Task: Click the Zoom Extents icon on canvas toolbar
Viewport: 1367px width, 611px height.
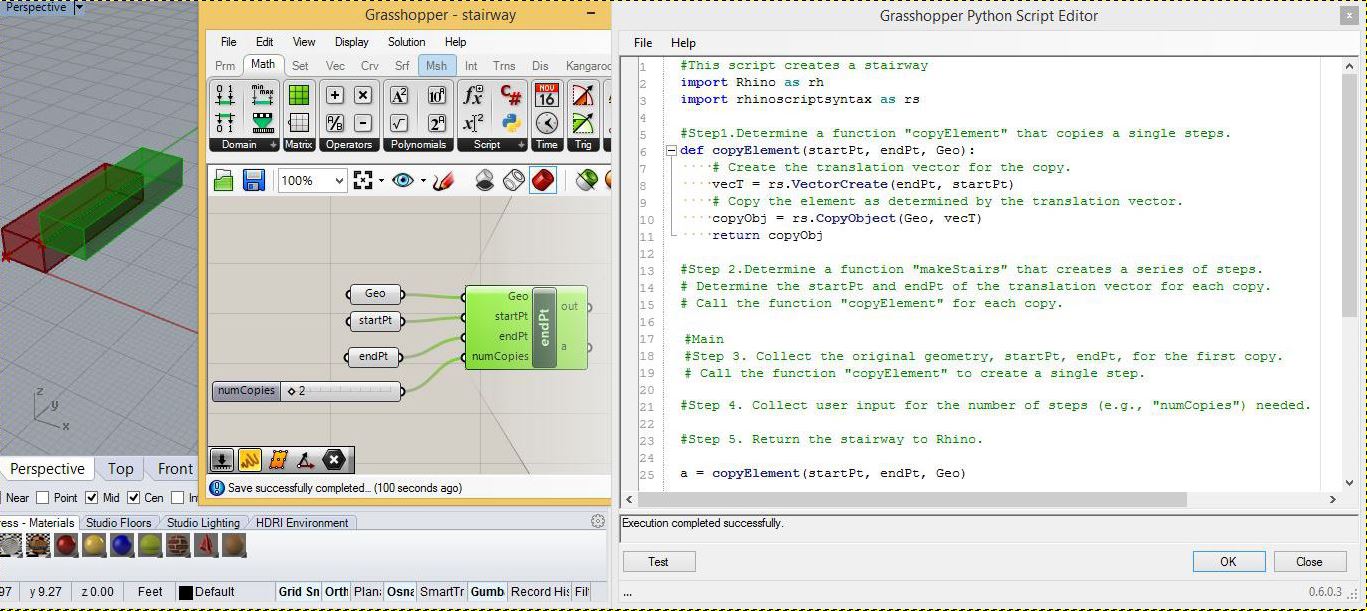Action: click(363, 181)
